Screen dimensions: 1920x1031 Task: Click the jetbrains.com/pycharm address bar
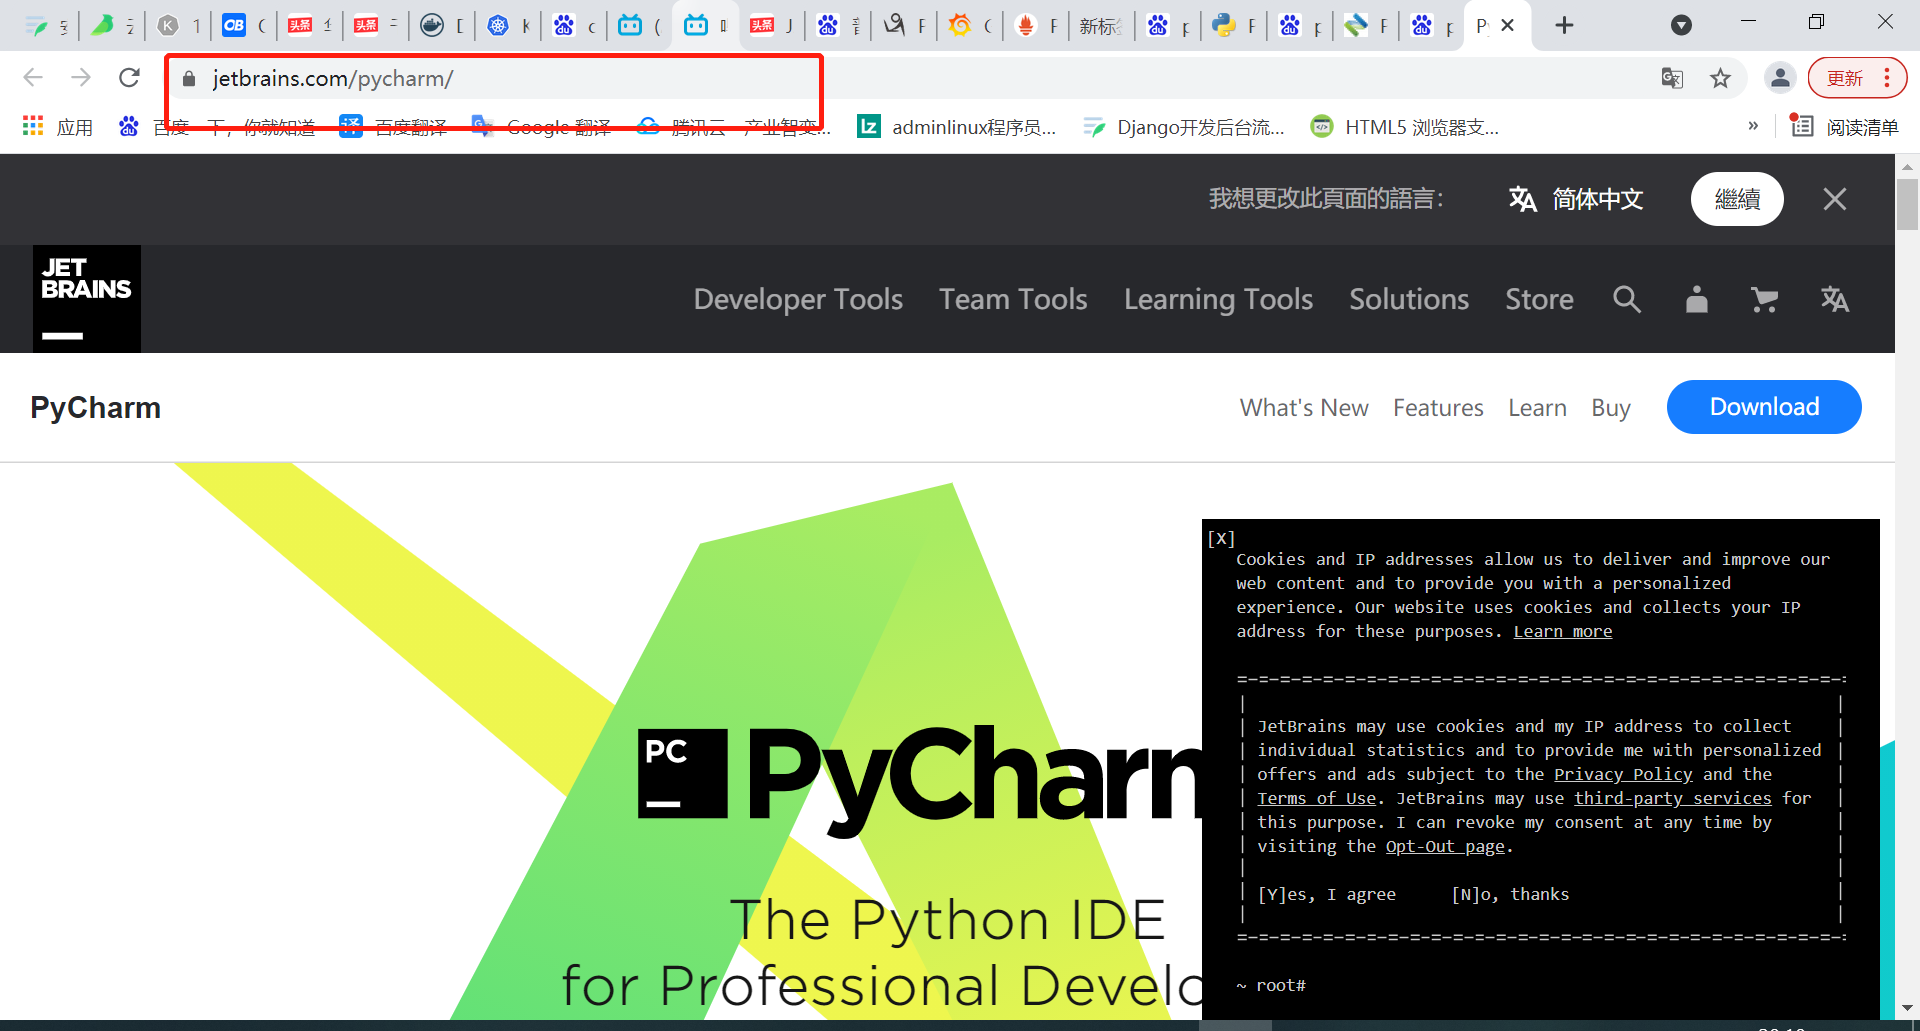pos(495,78)
